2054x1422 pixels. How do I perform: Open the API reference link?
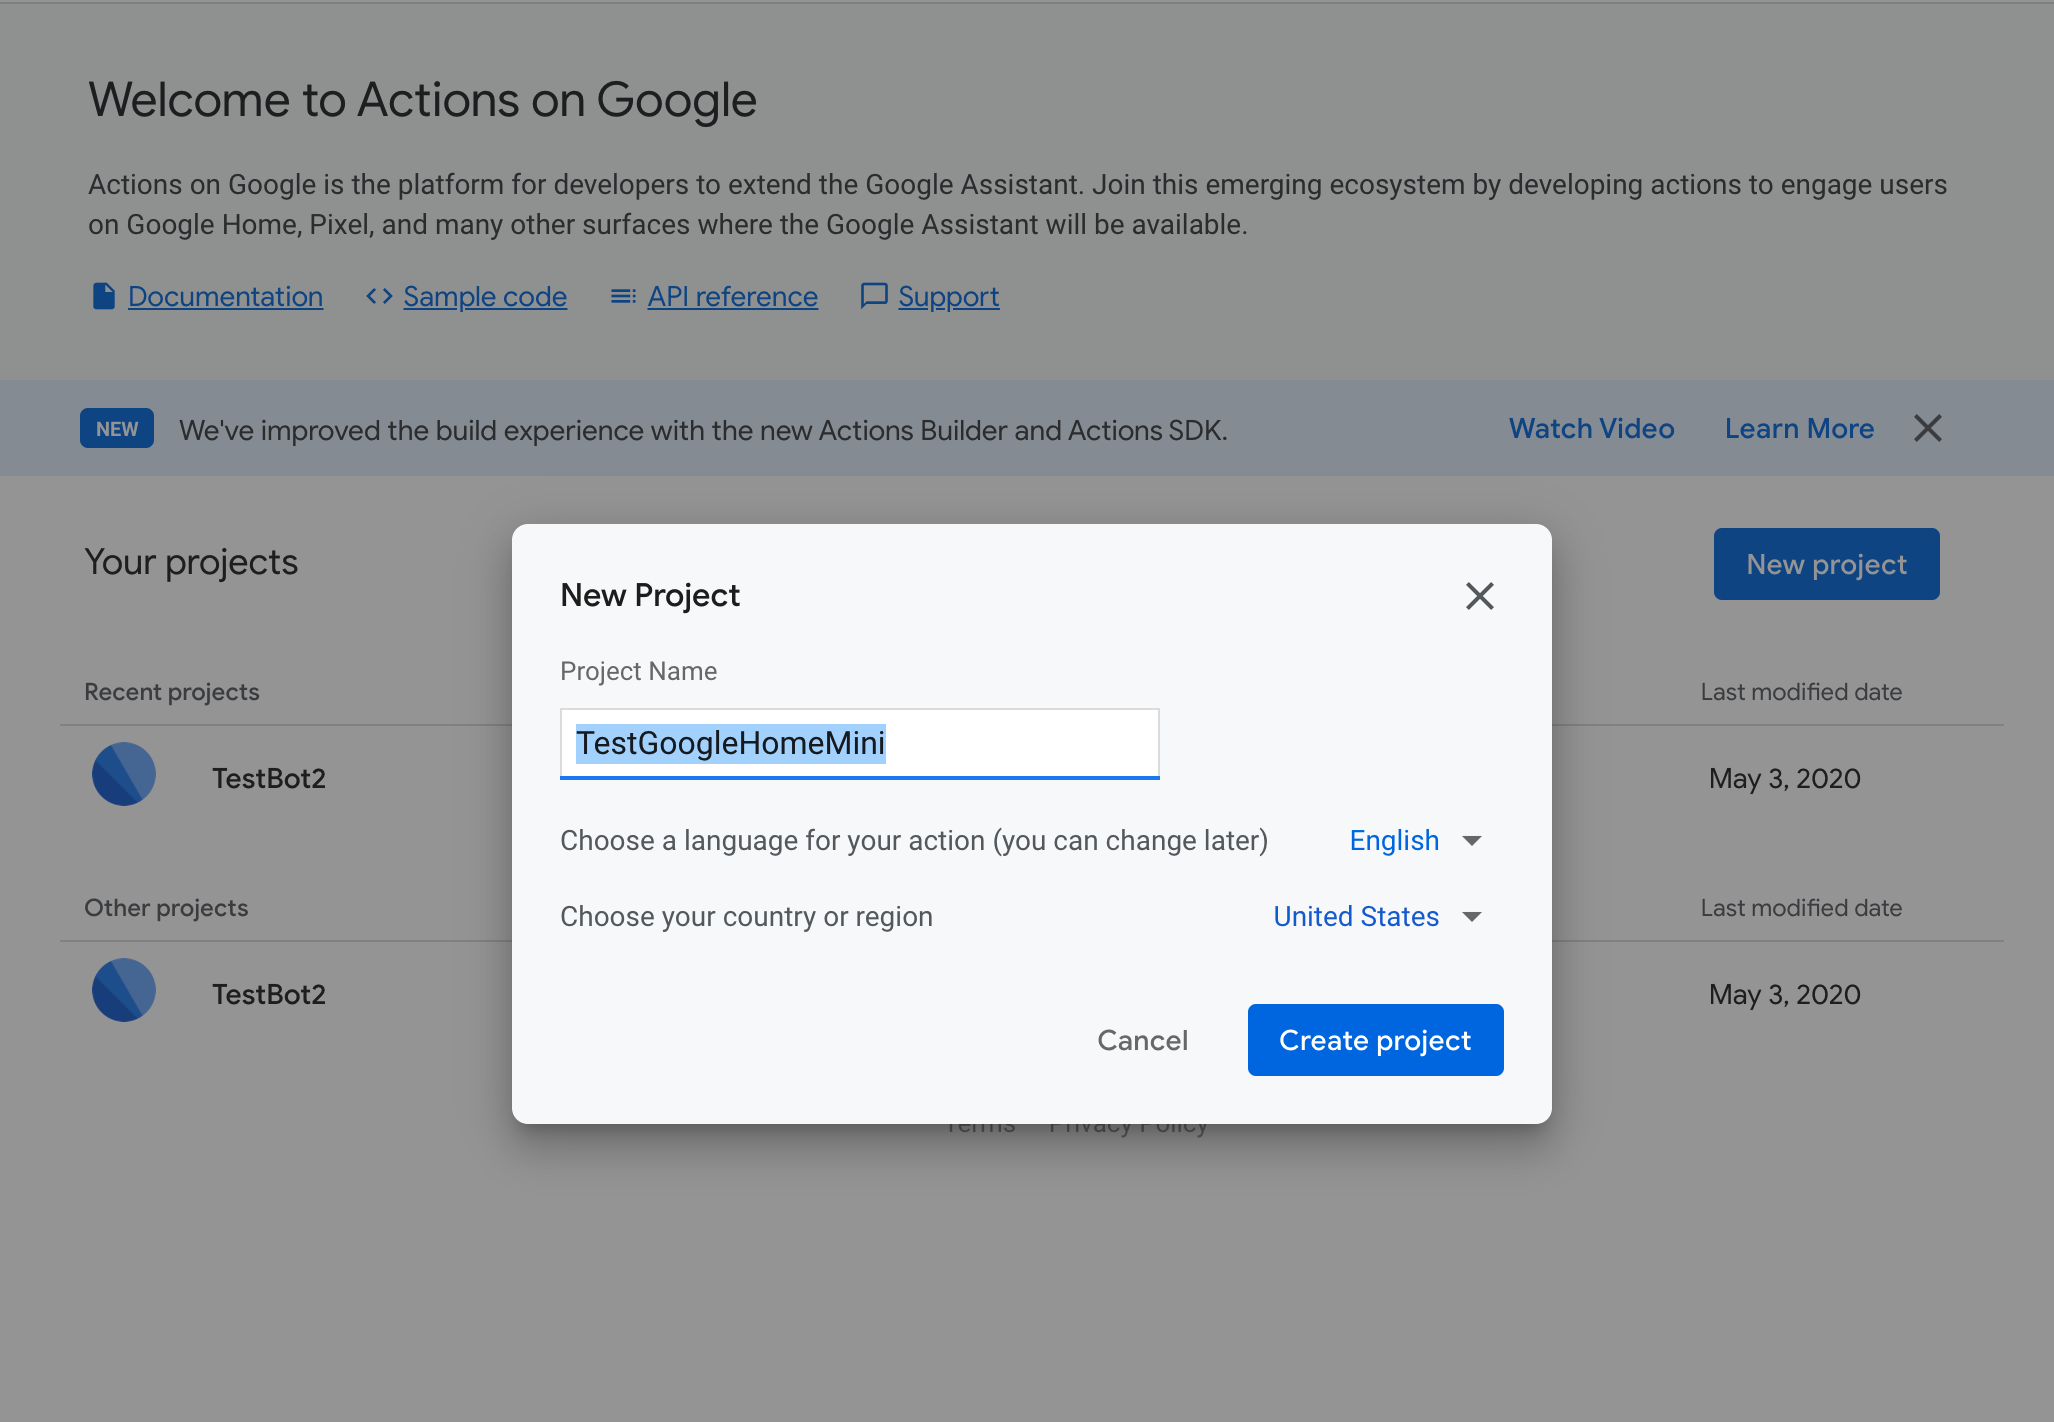pyautogui.click(x=732, y=296)
